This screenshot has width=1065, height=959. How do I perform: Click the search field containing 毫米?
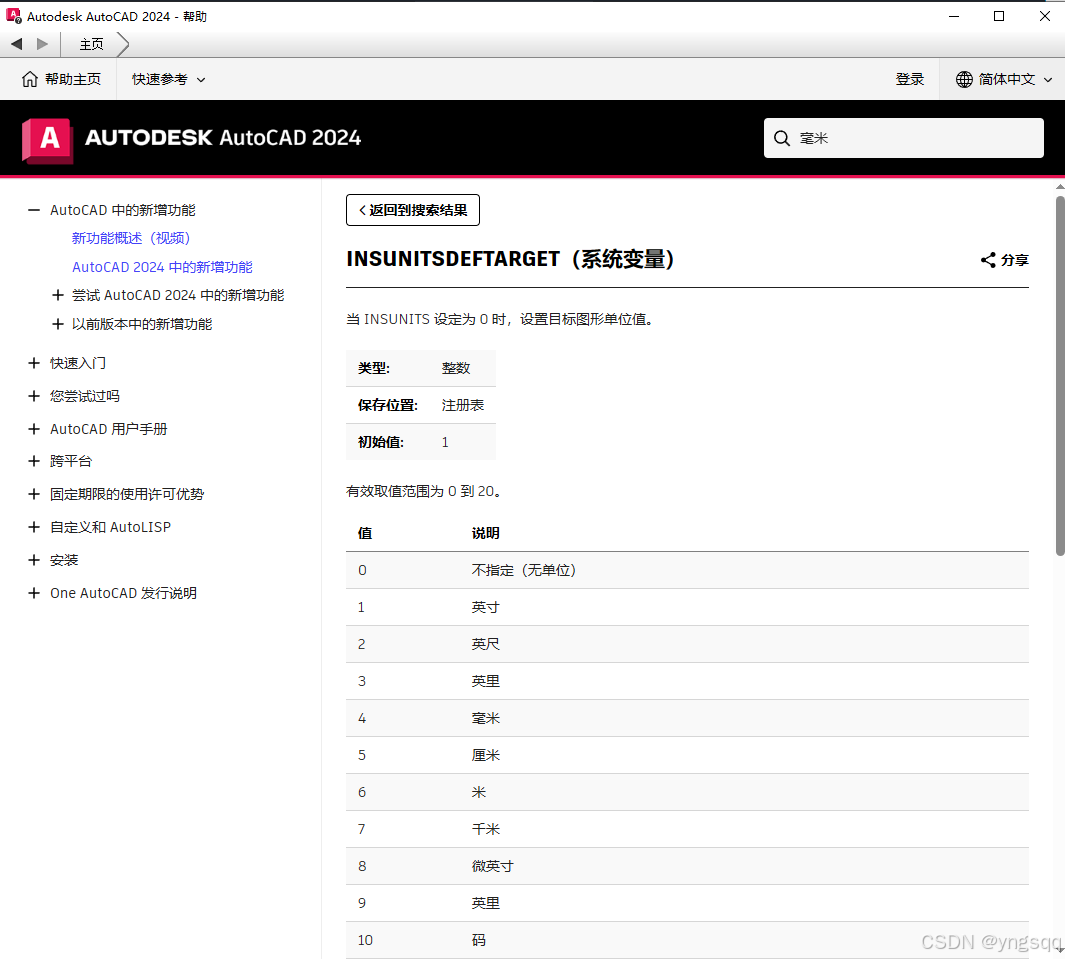904,138
